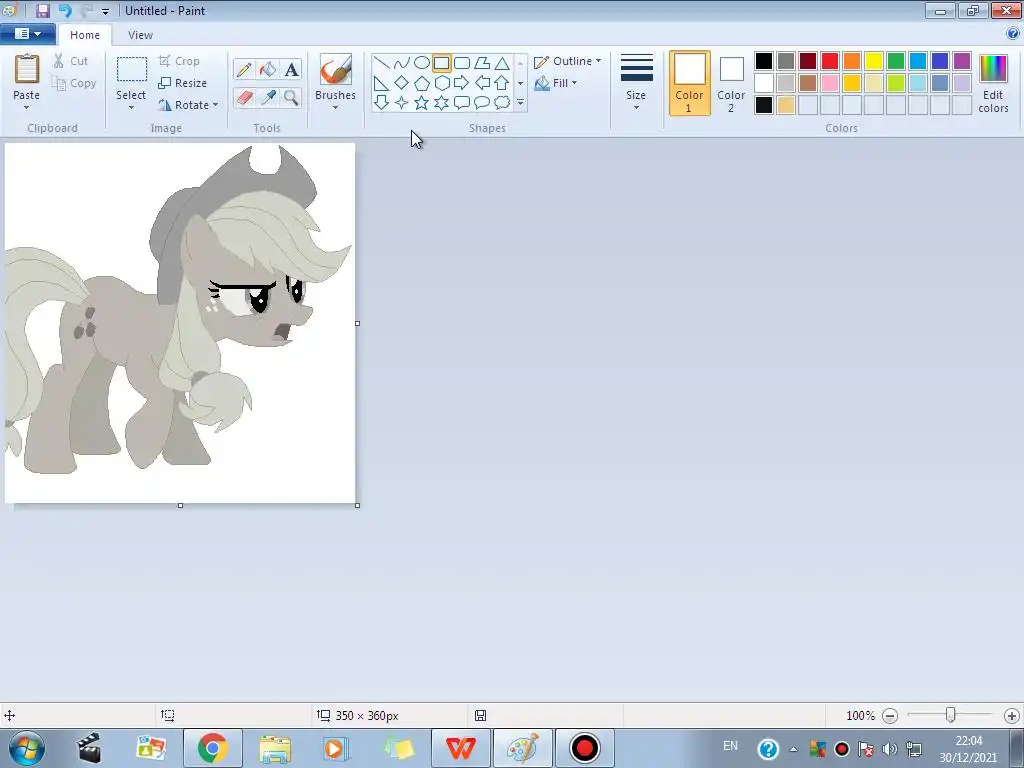1024x768 pixels.
Task: Choose the Rectangle shape
Action: click(x=441, y=63)
